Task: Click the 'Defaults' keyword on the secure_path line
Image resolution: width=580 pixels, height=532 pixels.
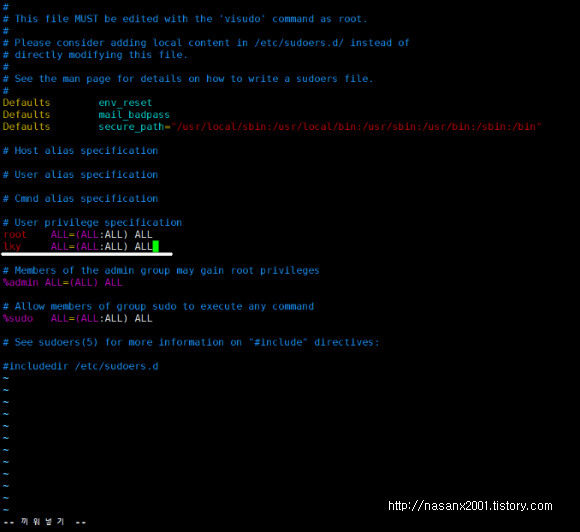Action: coord(26,127)
